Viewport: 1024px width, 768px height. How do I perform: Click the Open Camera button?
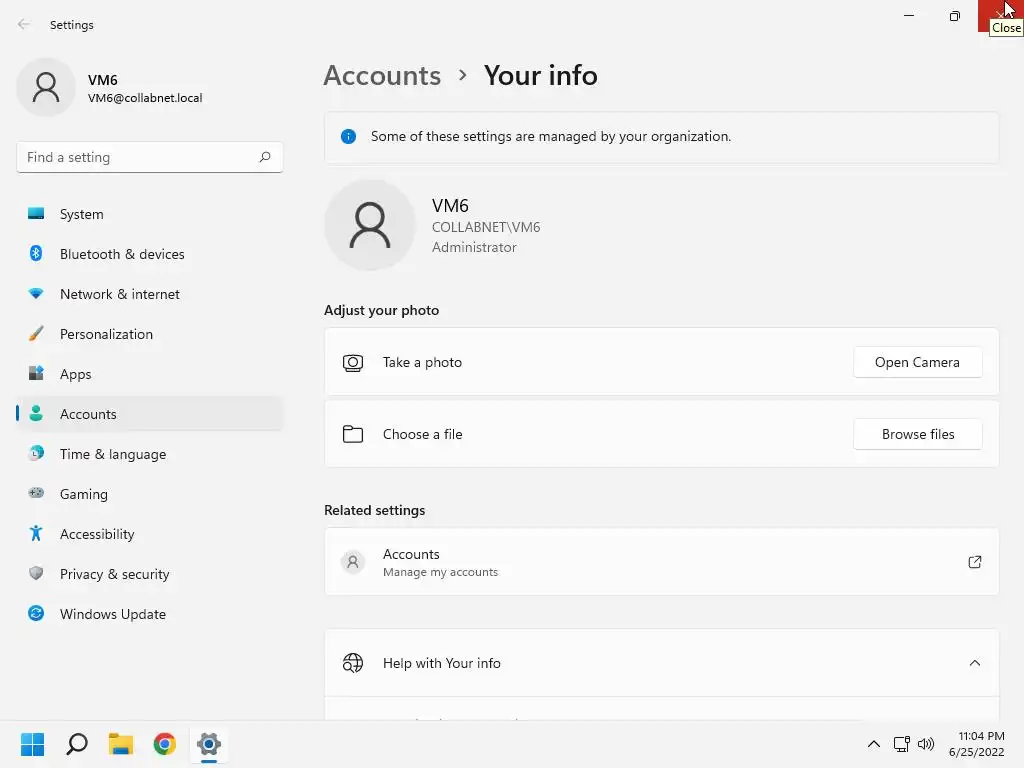pos(917,362)
